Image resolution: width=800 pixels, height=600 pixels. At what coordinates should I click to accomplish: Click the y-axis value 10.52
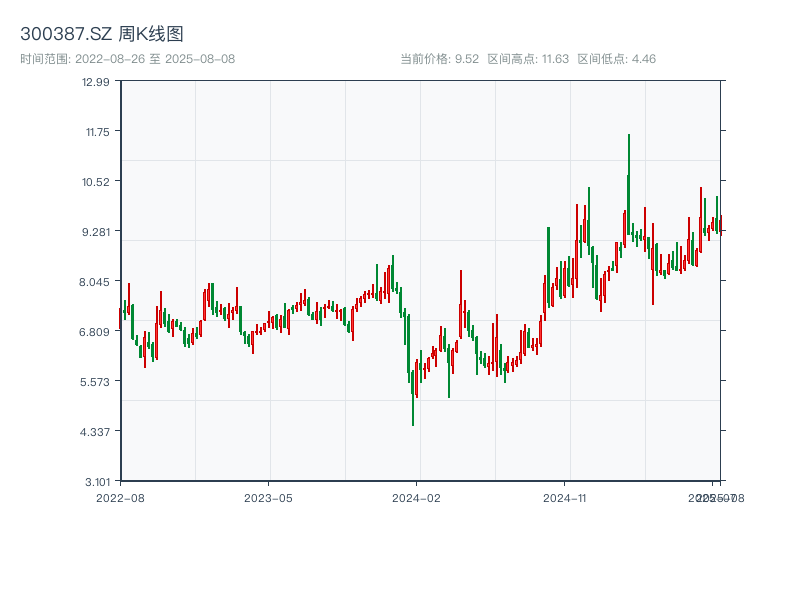pyautogui.click(x=95, y=182)
